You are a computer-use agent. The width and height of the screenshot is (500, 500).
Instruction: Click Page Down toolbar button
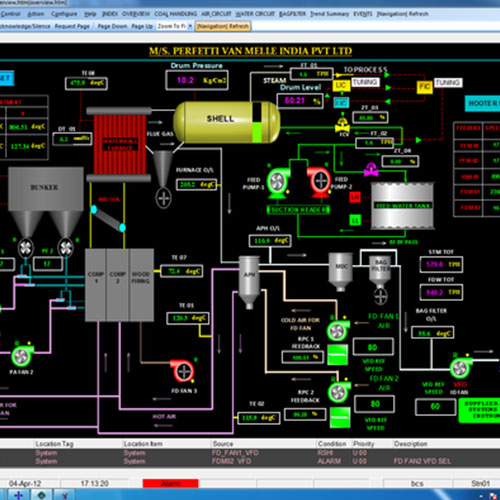pyautogui.click(x=112, y=26)
